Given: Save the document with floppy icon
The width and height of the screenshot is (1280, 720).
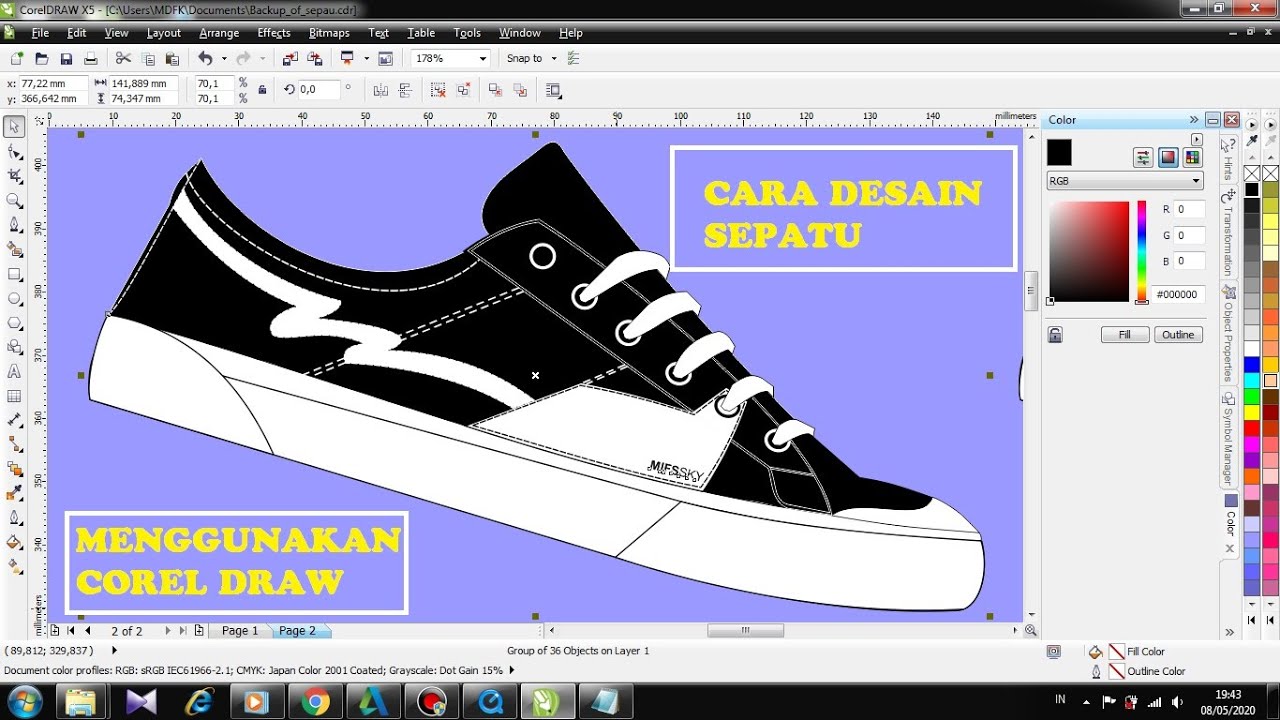Looking at the screenshot, I should tap(66, 59).
